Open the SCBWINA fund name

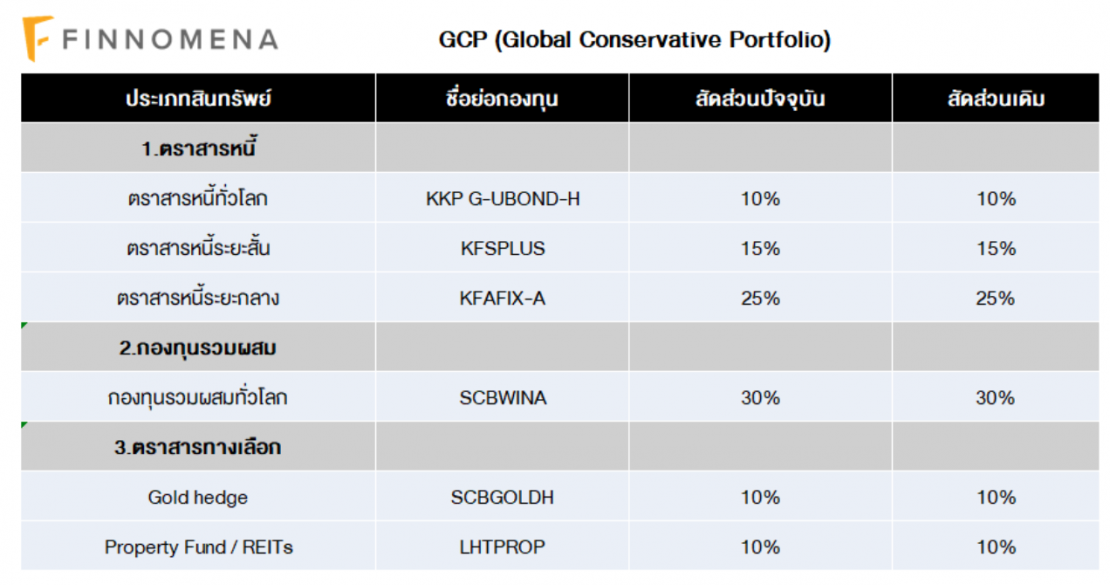click(x=502, y=398)
